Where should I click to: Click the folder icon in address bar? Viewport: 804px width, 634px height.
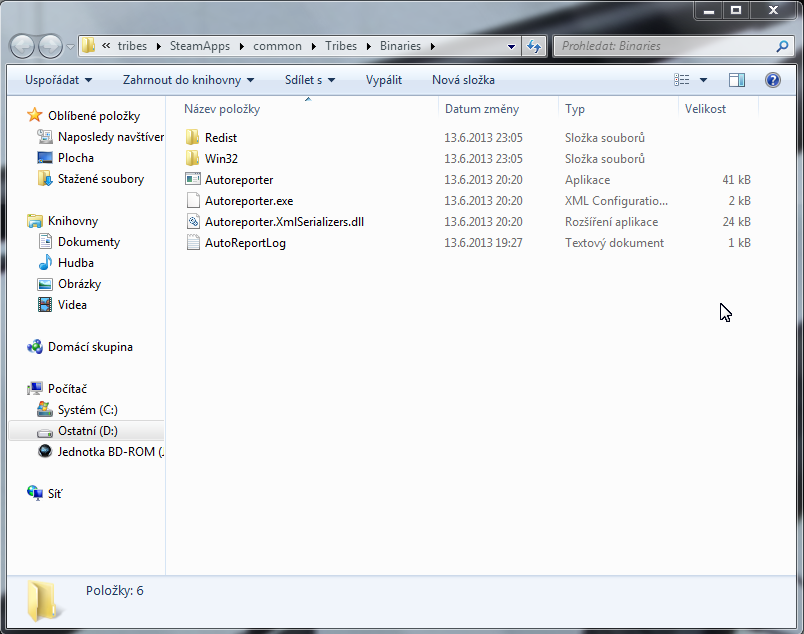coord(88,46)
